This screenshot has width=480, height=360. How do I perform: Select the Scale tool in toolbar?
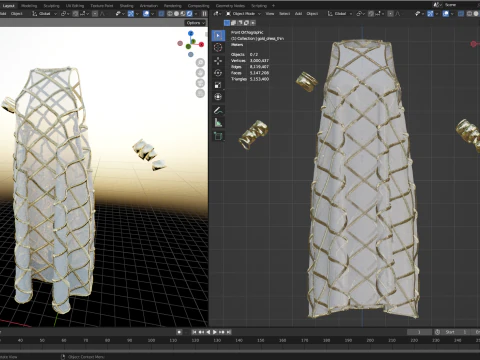pos(218,85)
